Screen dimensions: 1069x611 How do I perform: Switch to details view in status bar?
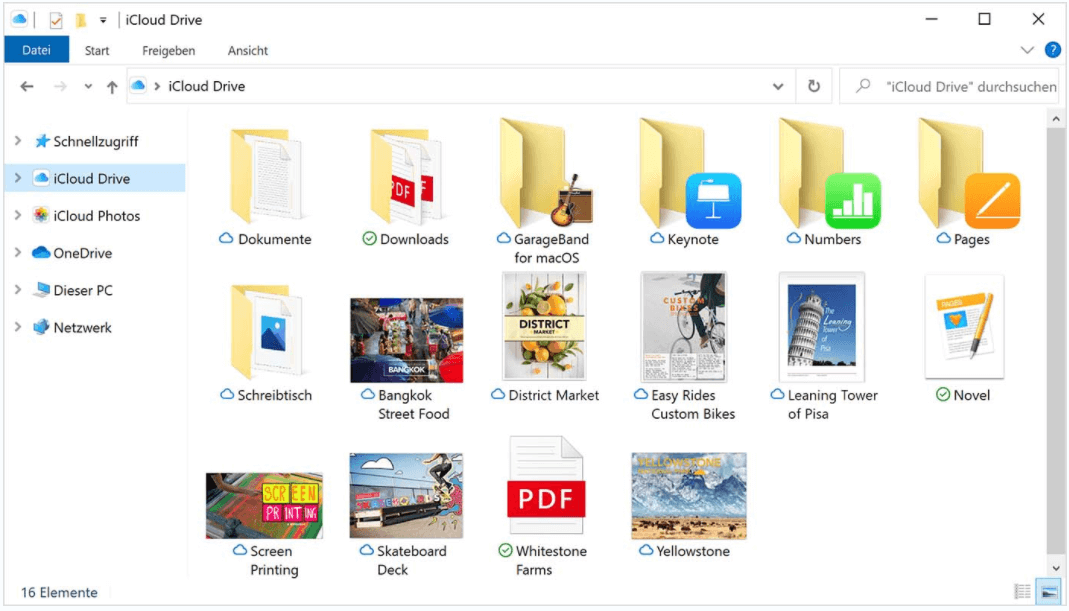1022,592
